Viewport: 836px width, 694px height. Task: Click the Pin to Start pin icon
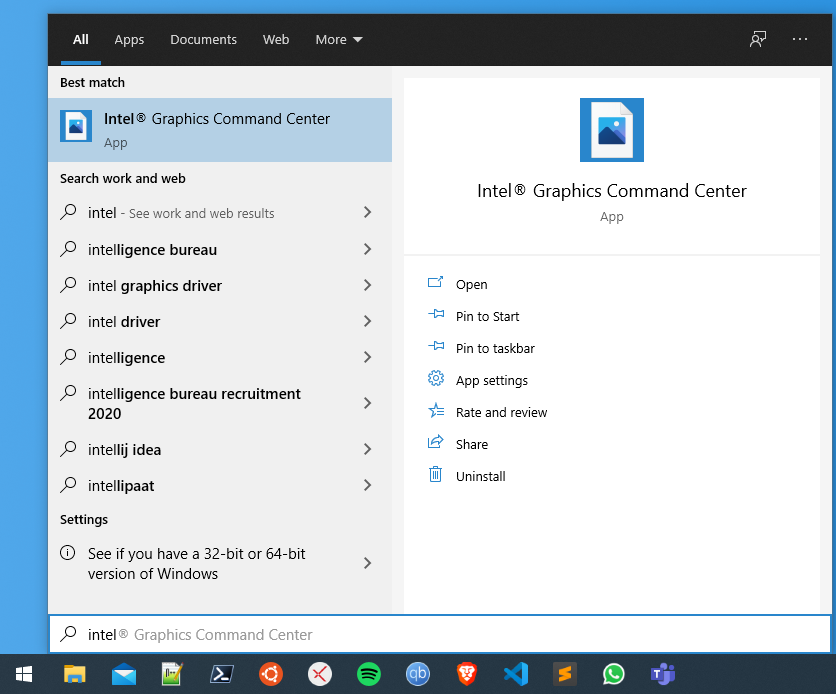(436, 314)
